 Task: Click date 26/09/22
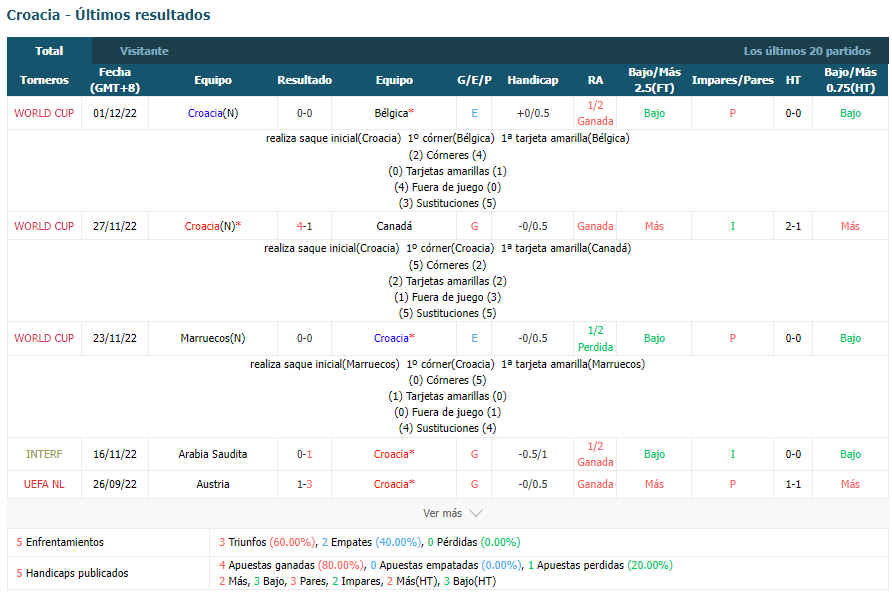tap(115, 484)
